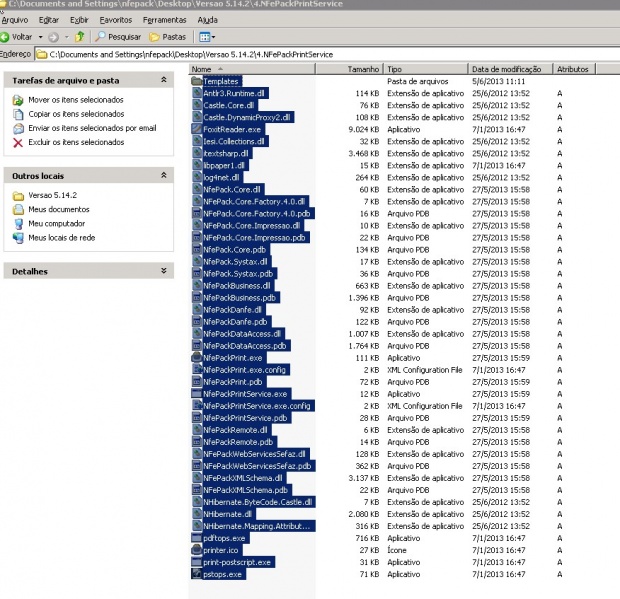The width and height of the screenshot is (620, 599).
Task: Click the Voltar back arrow icon
Action: (x=6, y=36)
